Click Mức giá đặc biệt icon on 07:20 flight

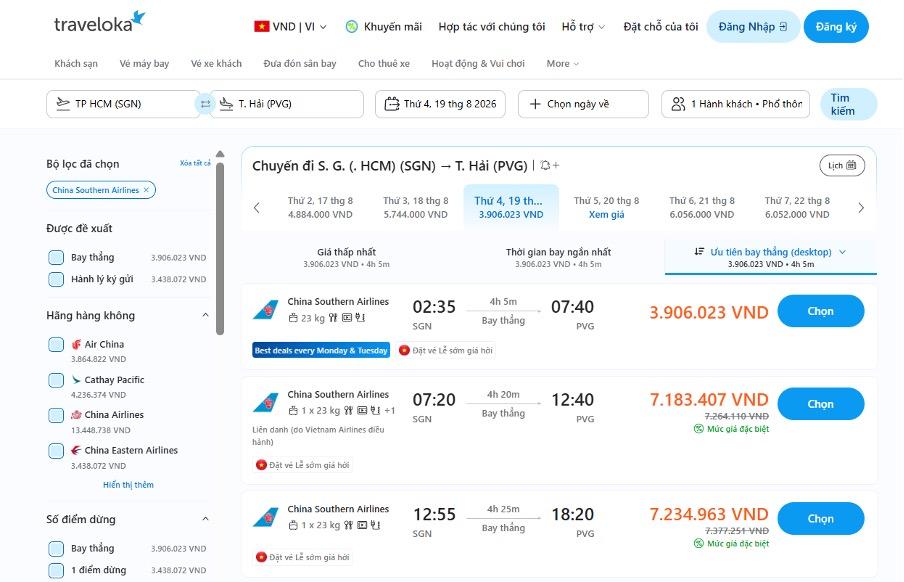[x=698, y=429]
